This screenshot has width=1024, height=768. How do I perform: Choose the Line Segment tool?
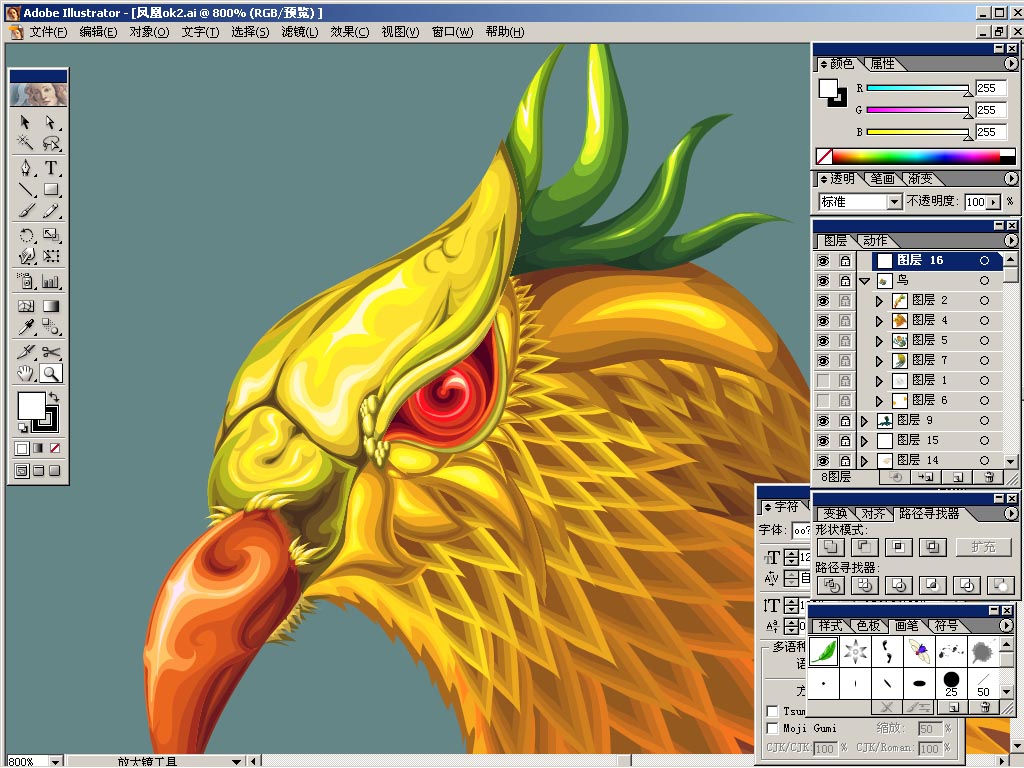[x=25, y=189]
